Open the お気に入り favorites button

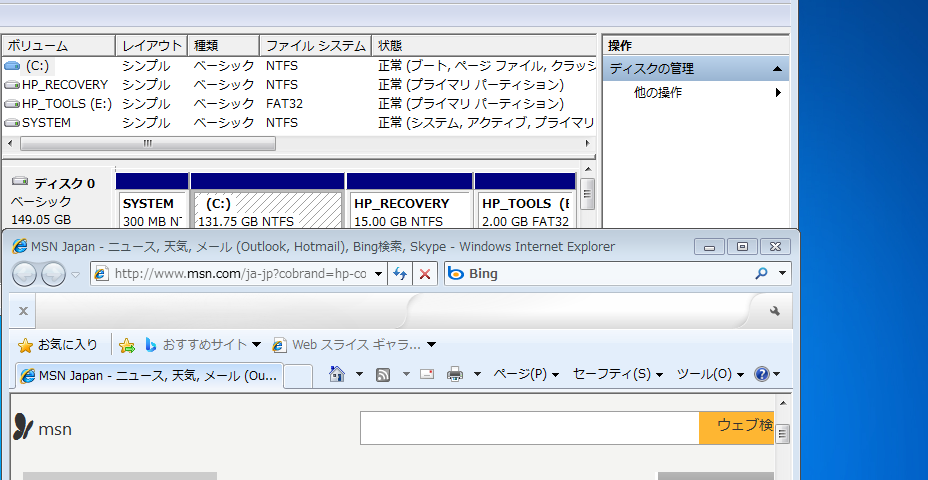pos(58,344)
